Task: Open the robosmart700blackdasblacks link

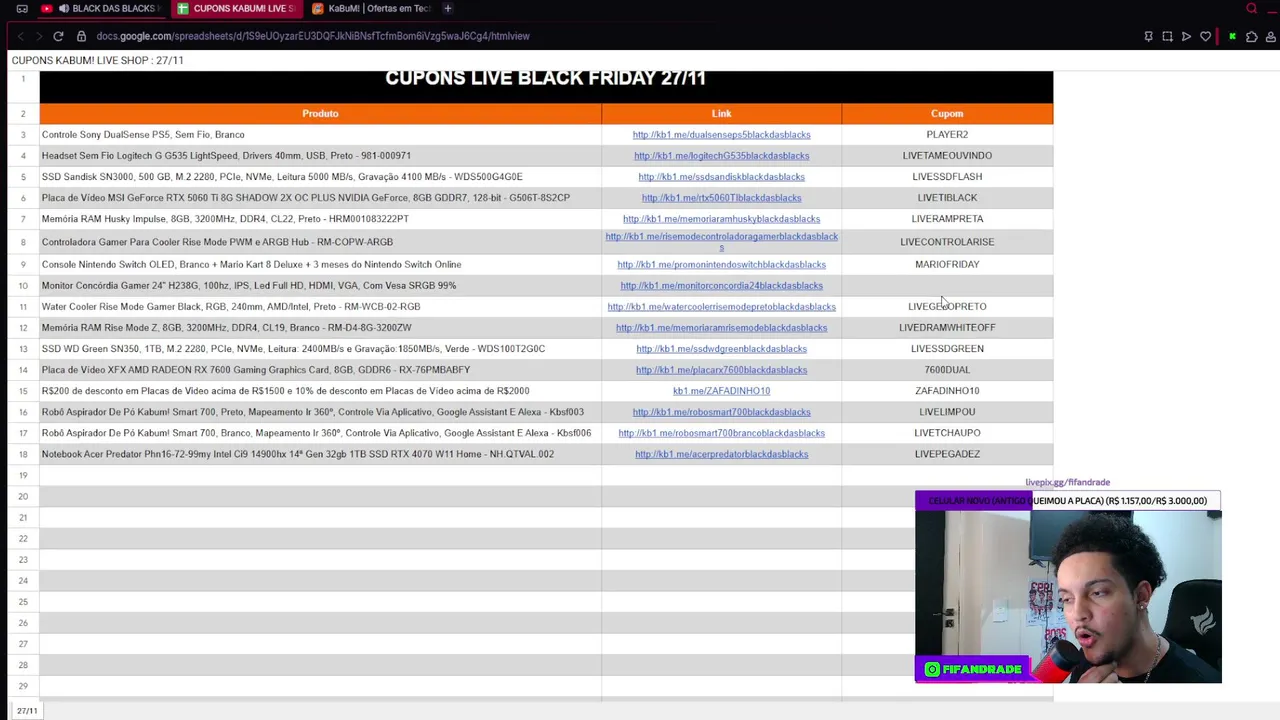Action: 721,412
